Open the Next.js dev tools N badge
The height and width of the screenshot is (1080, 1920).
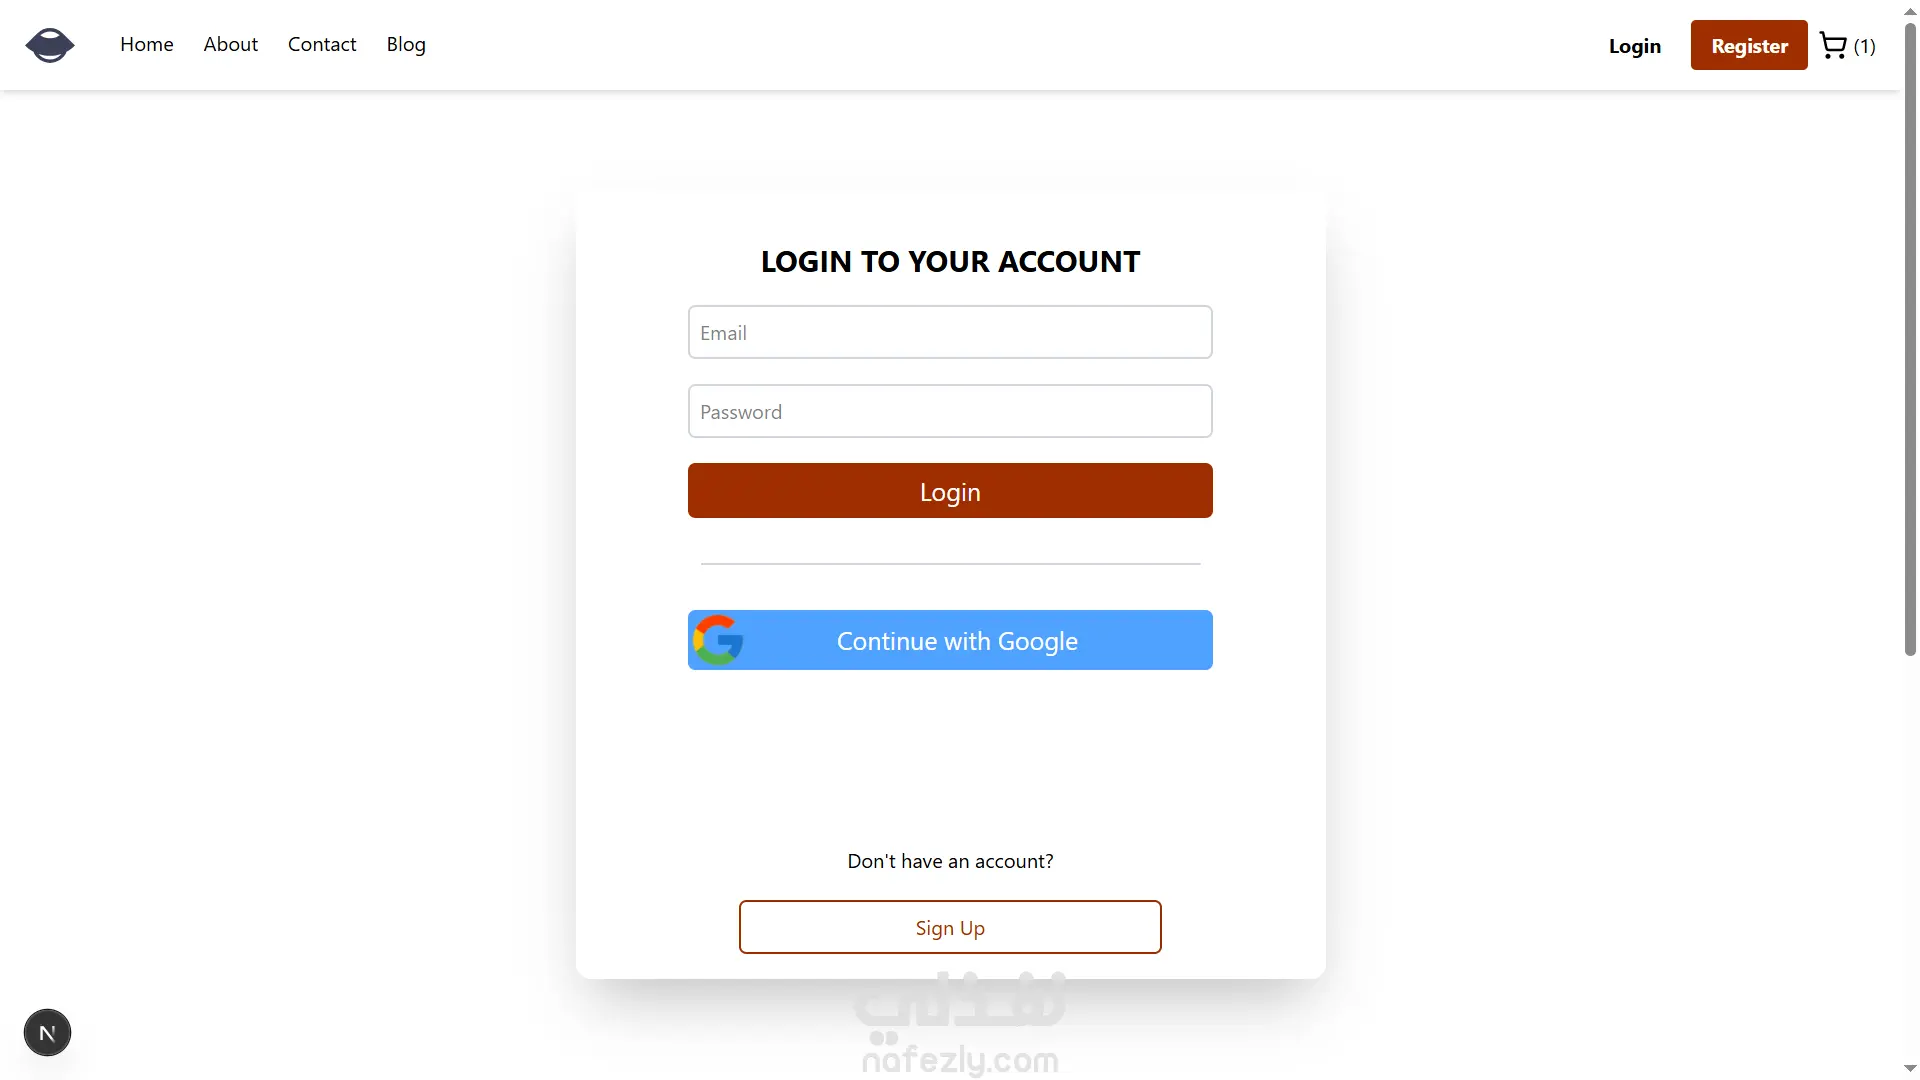pos(47,1033)
